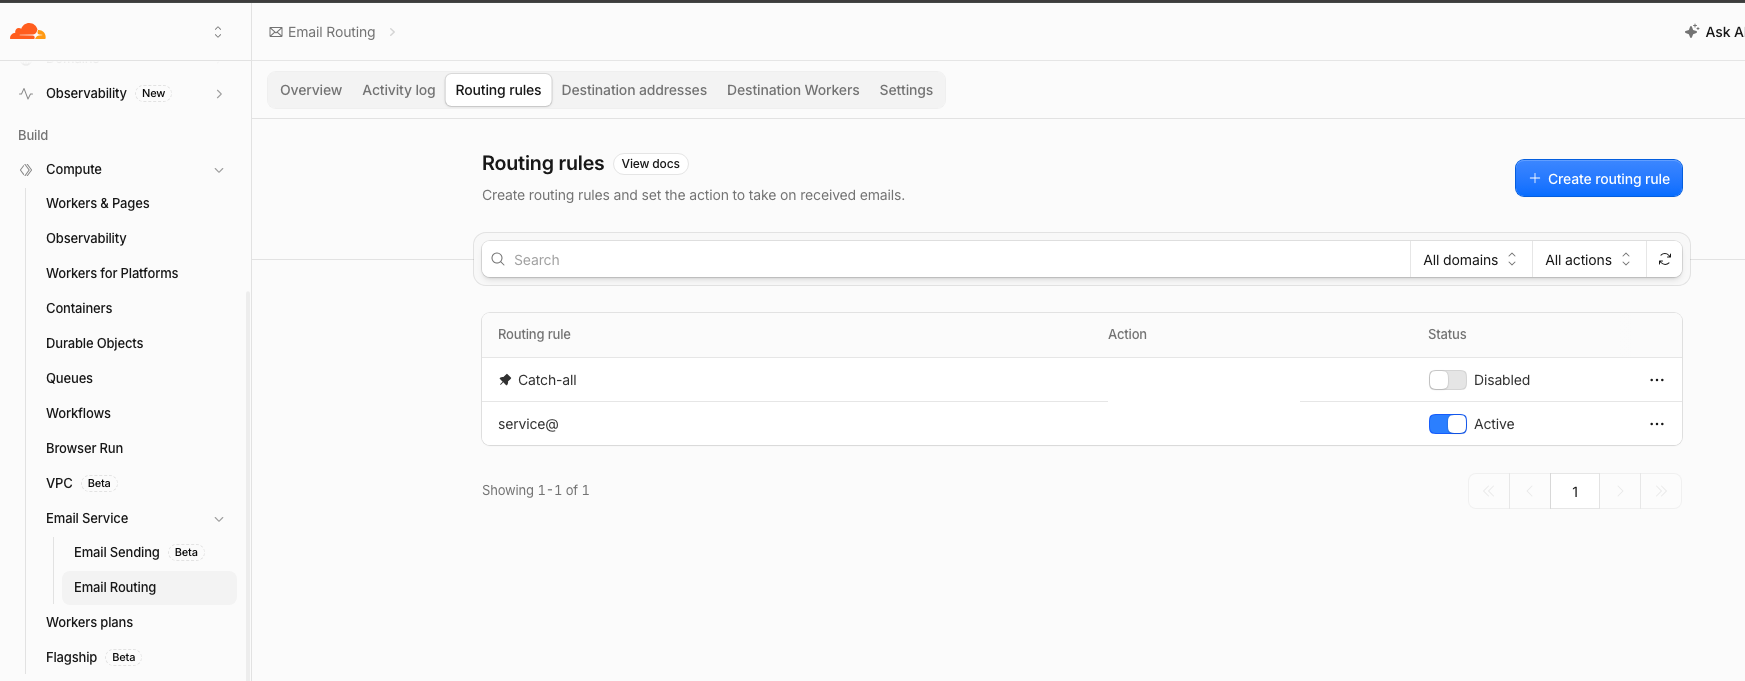Select Email Routing in sidebar
The width and height of the screenshot is (1745, 681).
point(149,587)
